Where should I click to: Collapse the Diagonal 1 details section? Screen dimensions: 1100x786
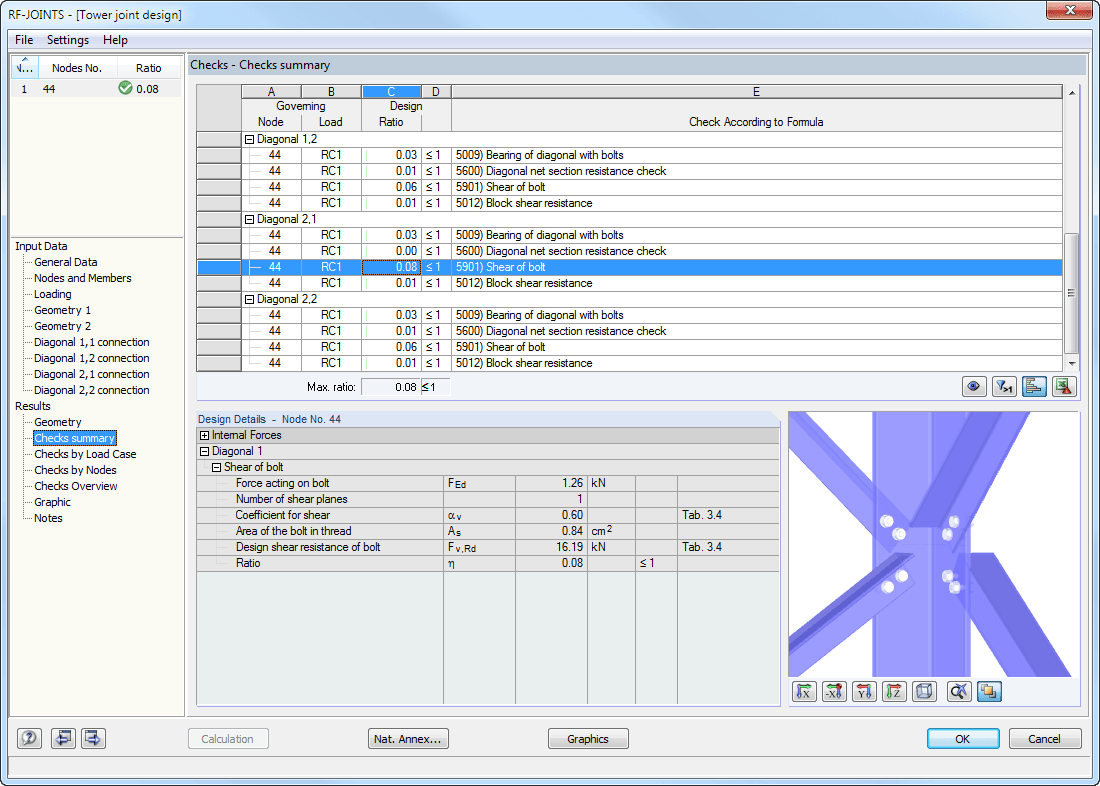(205, 452)
